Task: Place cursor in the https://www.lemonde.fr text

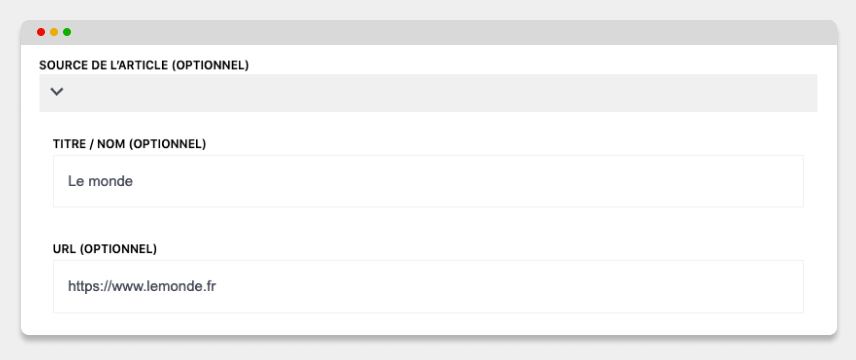Action: pyautogui.click(x=142, y=286)
